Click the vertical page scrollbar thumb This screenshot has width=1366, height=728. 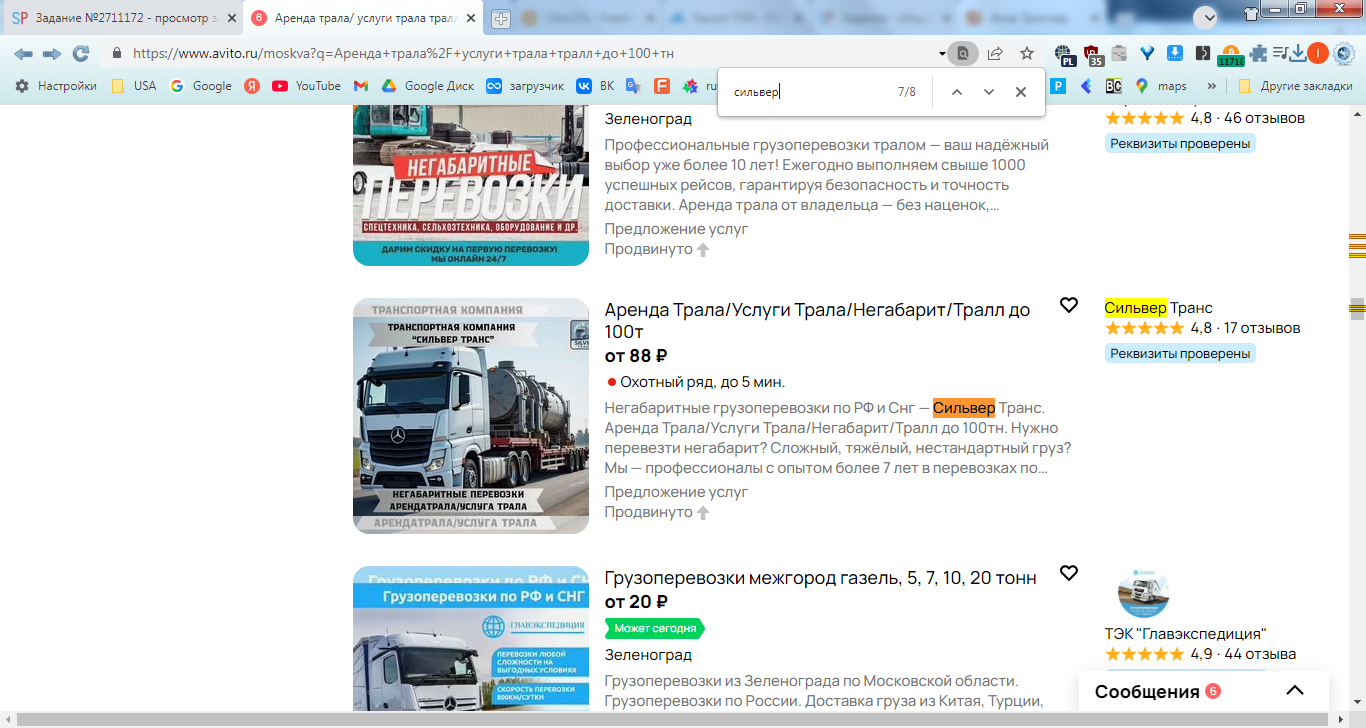click(1357, 307)
